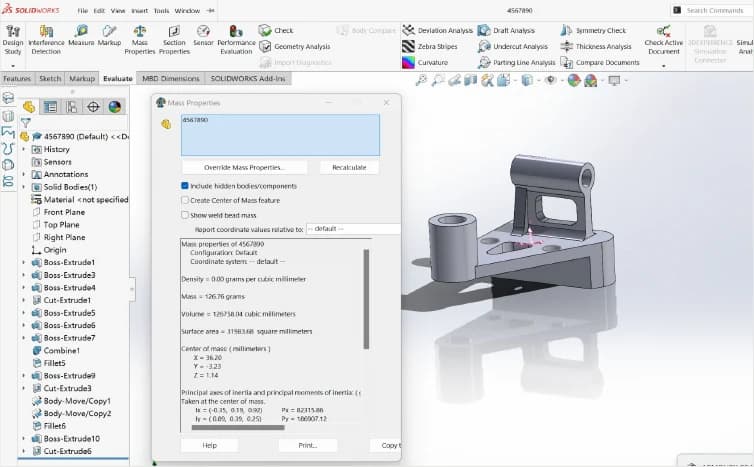754x467 pixels.
Task: Open the Insert menu
Action: tap(139, 11)
